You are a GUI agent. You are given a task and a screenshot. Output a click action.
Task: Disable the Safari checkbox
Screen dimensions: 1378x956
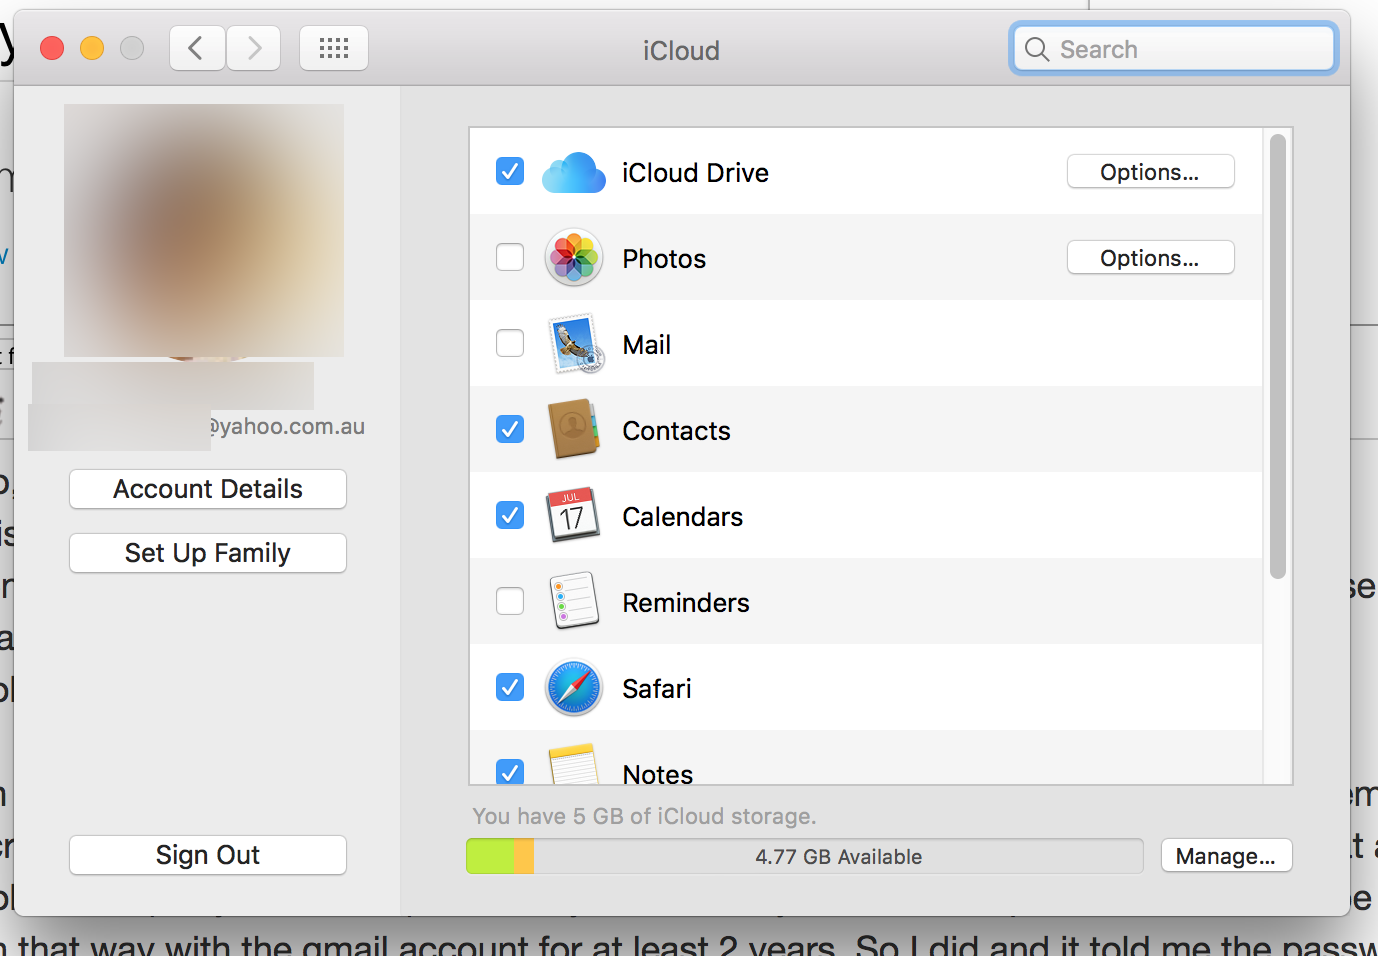pos(510,687)
